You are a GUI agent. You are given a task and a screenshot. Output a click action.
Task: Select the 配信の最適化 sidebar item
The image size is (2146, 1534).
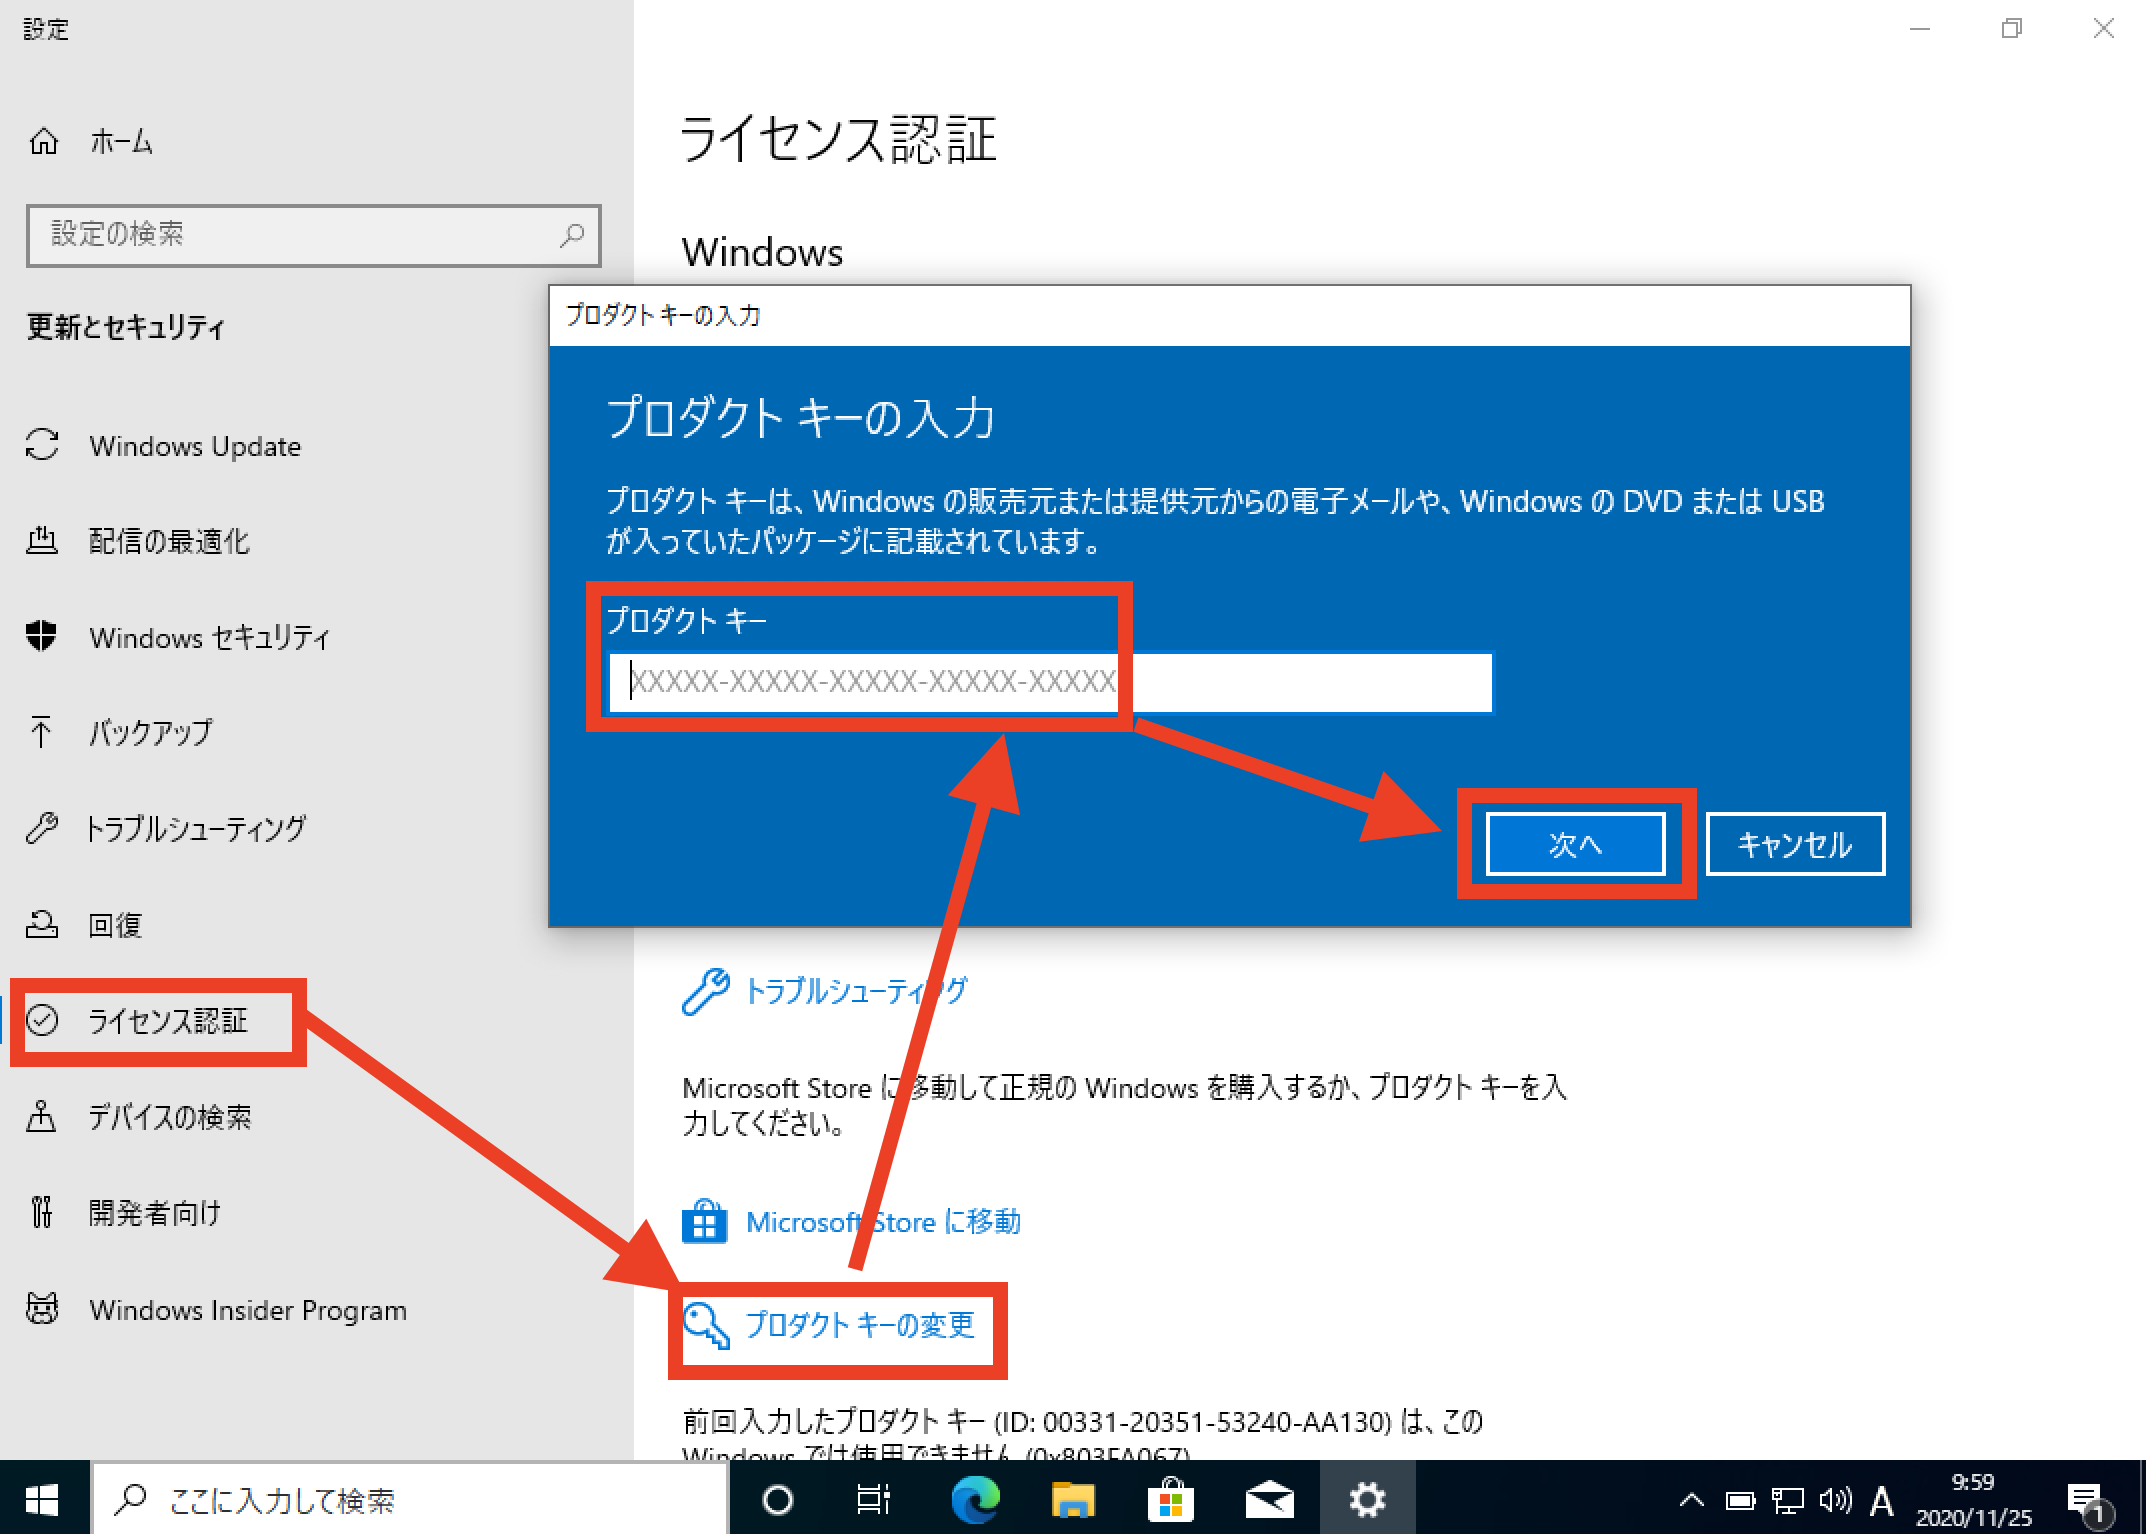pos(169,541)
